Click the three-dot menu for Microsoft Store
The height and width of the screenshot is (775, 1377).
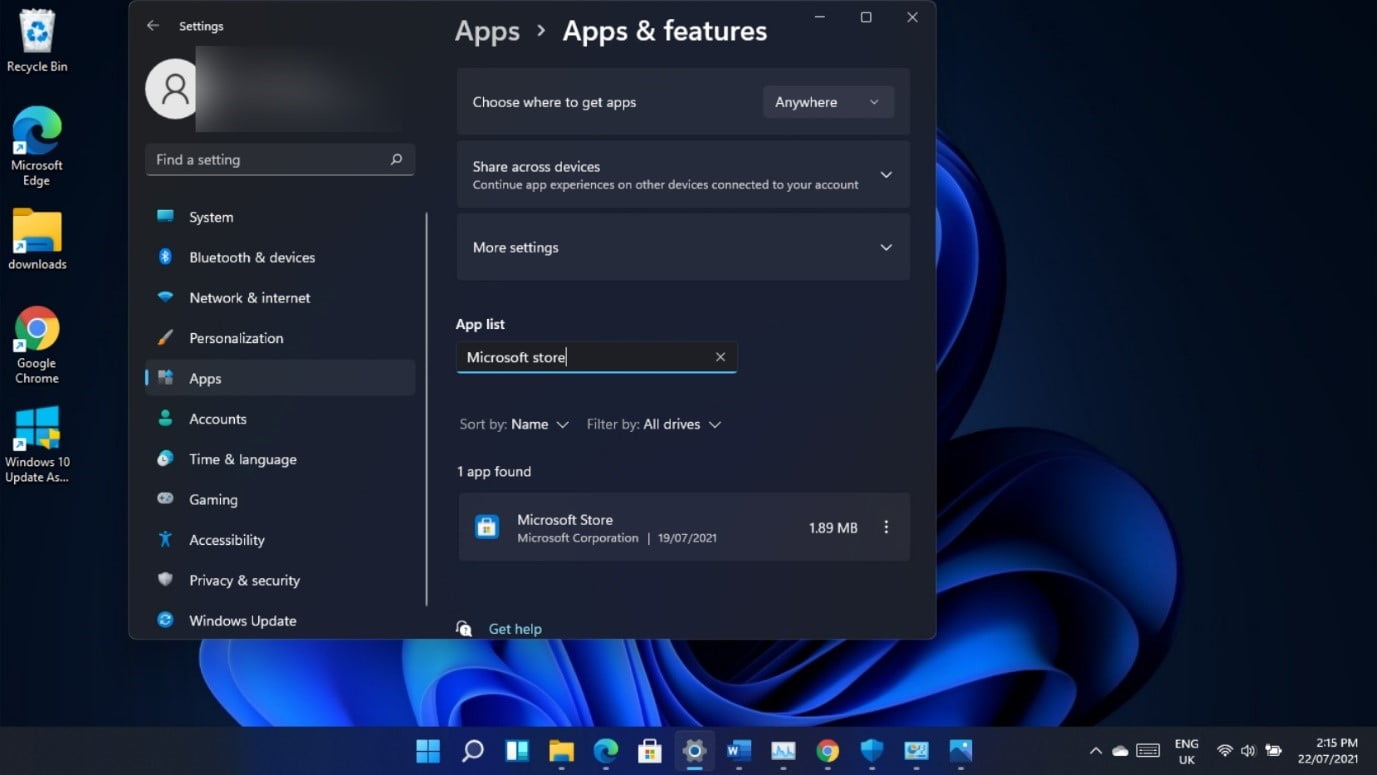point(885,527)
